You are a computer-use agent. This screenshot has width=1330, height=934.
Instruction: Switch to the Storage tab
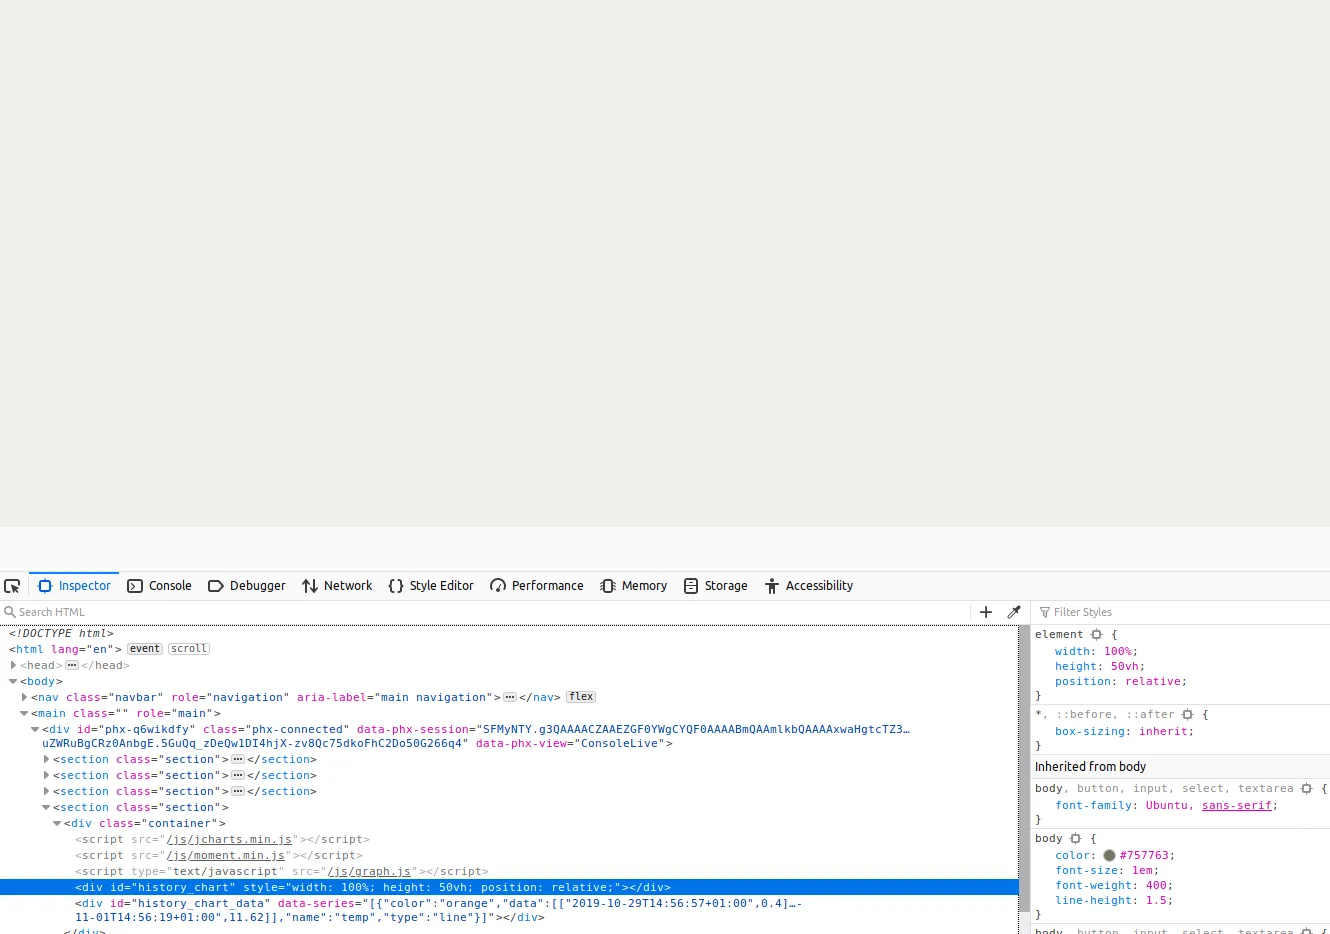(x=716, y=586)
